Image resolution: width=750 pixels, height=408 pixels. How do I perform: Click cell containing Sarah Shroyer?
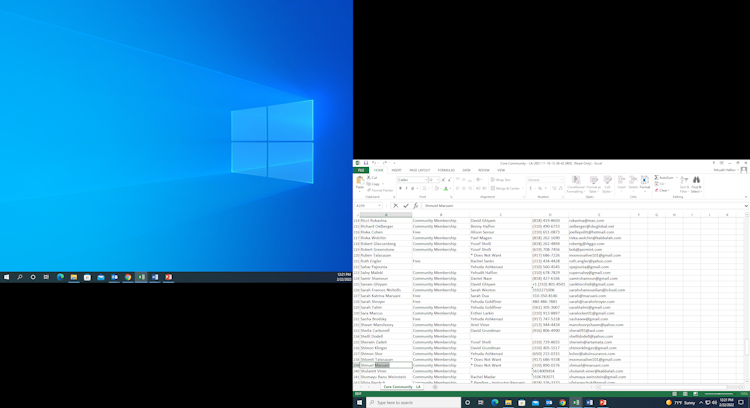[386, 301]
